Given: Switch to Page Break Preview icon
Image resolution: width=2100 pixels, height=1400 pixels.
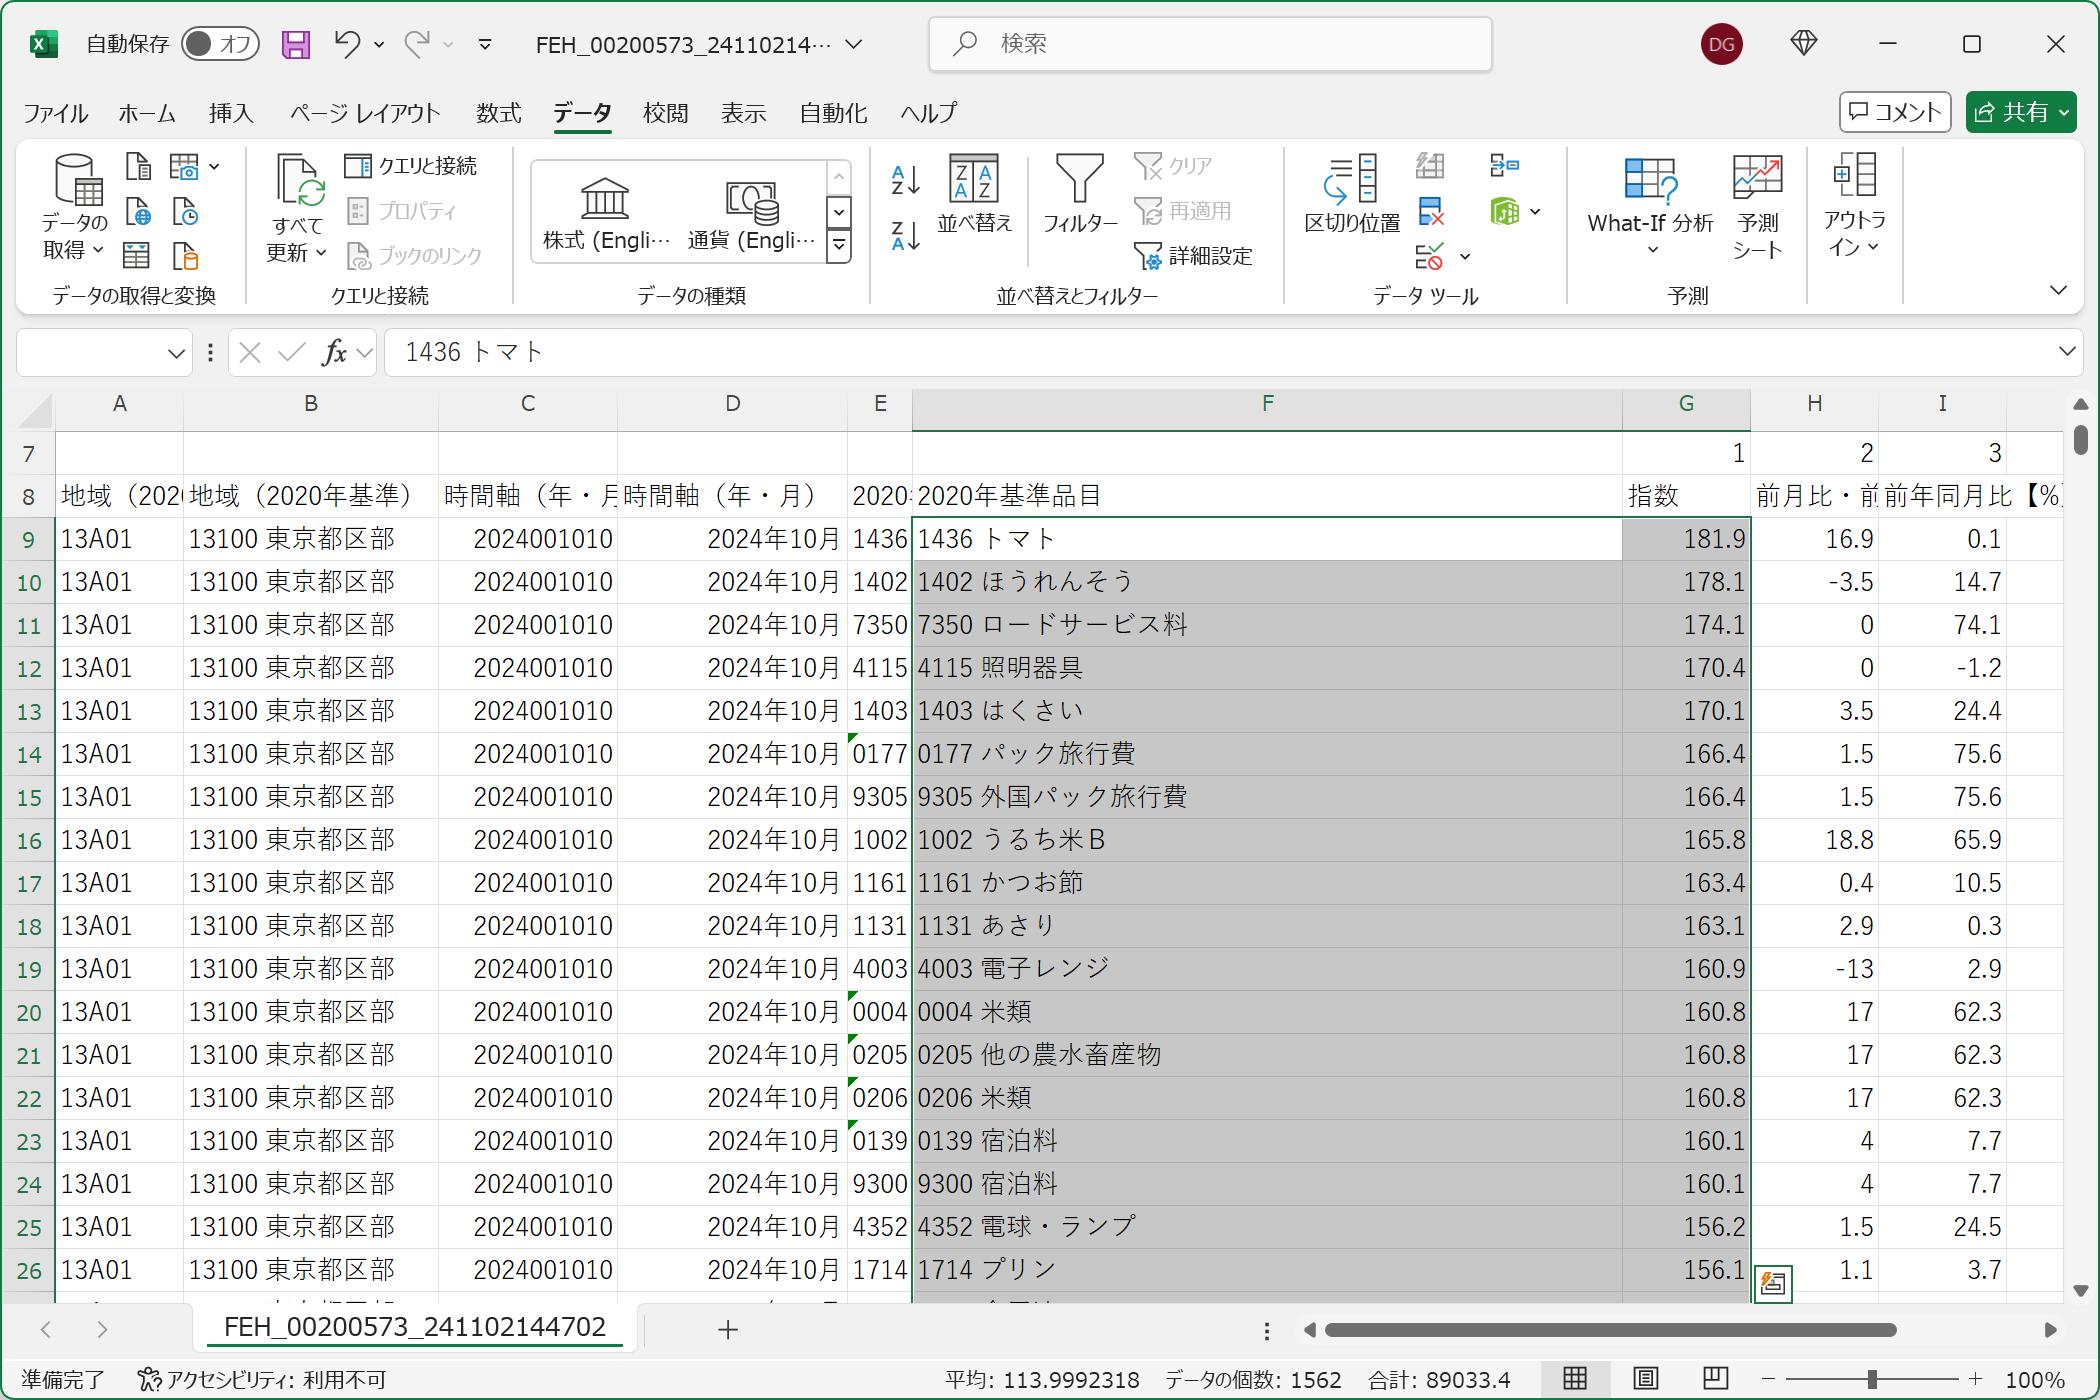Looking at the screenshot, I should coord(1715,1379).
